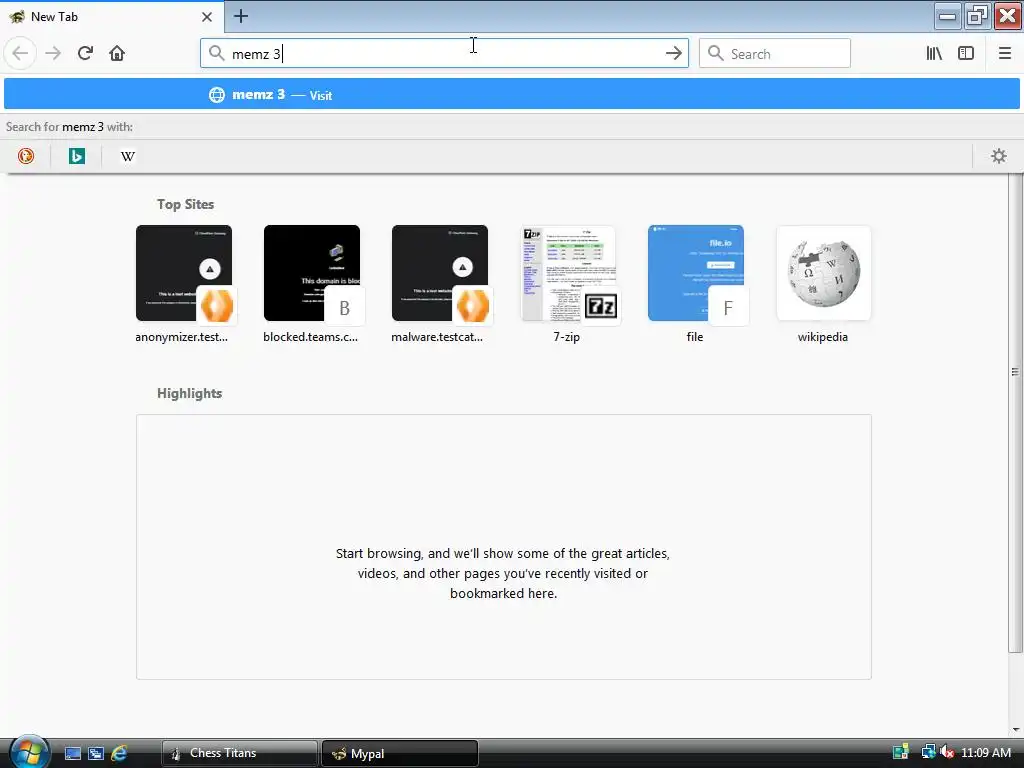Reload the current page
The width and height of the screenshot is (1024, 768).
pos(85,54)
